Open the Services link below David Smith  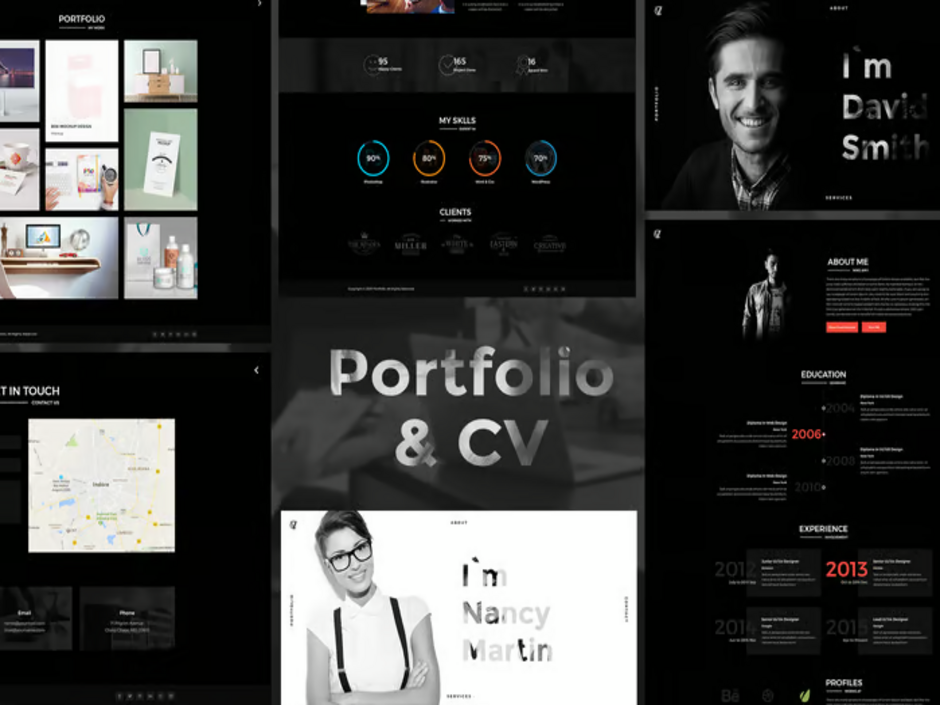[838, 198]
